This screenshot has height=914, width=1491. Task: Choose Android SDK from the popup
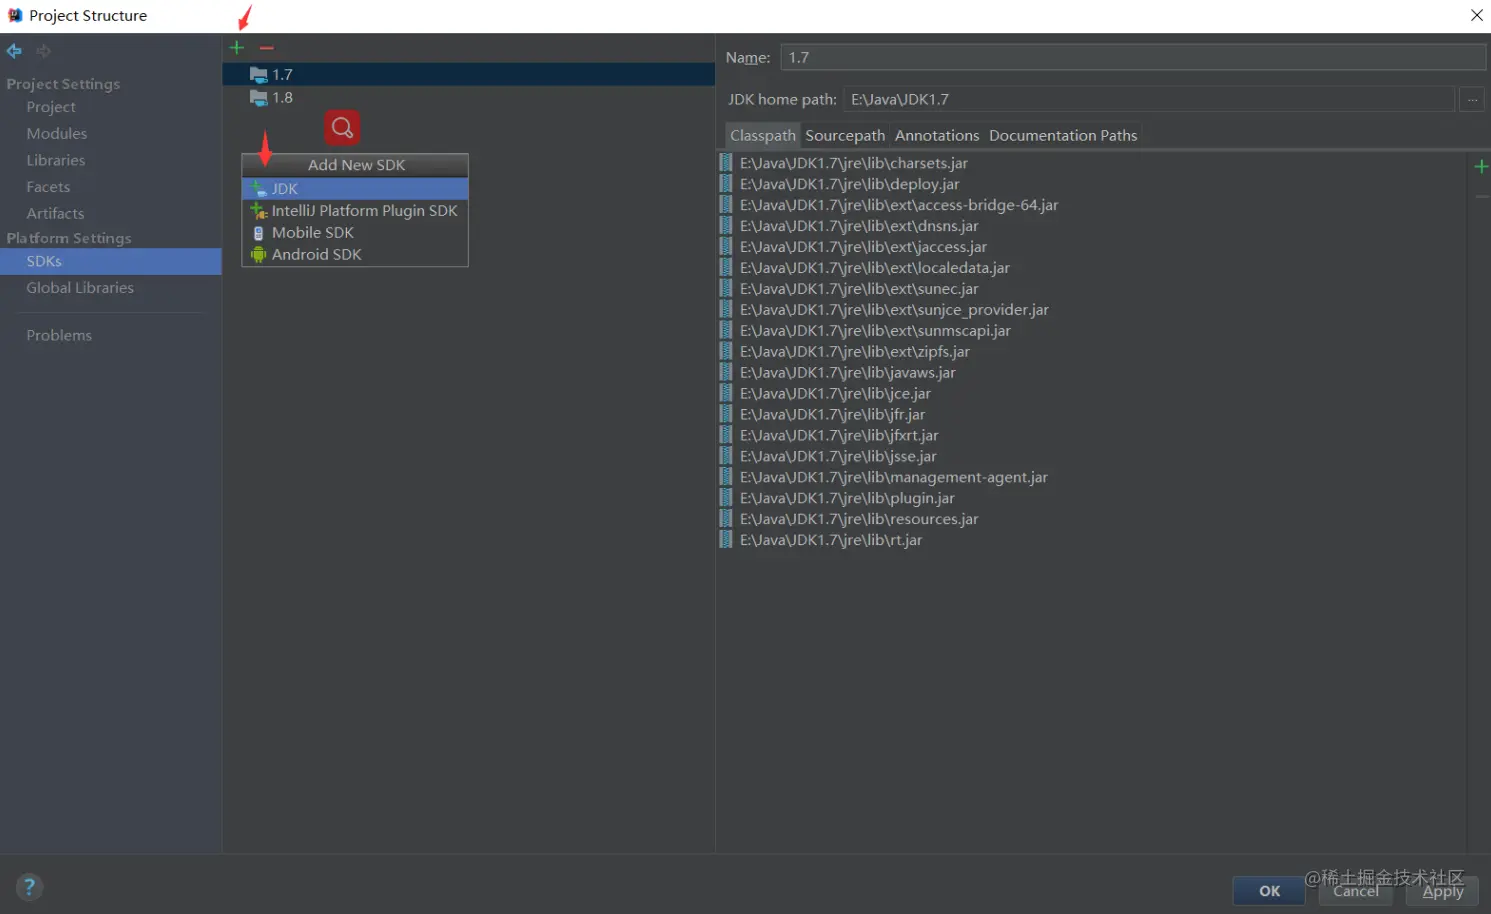pos(355,255)
